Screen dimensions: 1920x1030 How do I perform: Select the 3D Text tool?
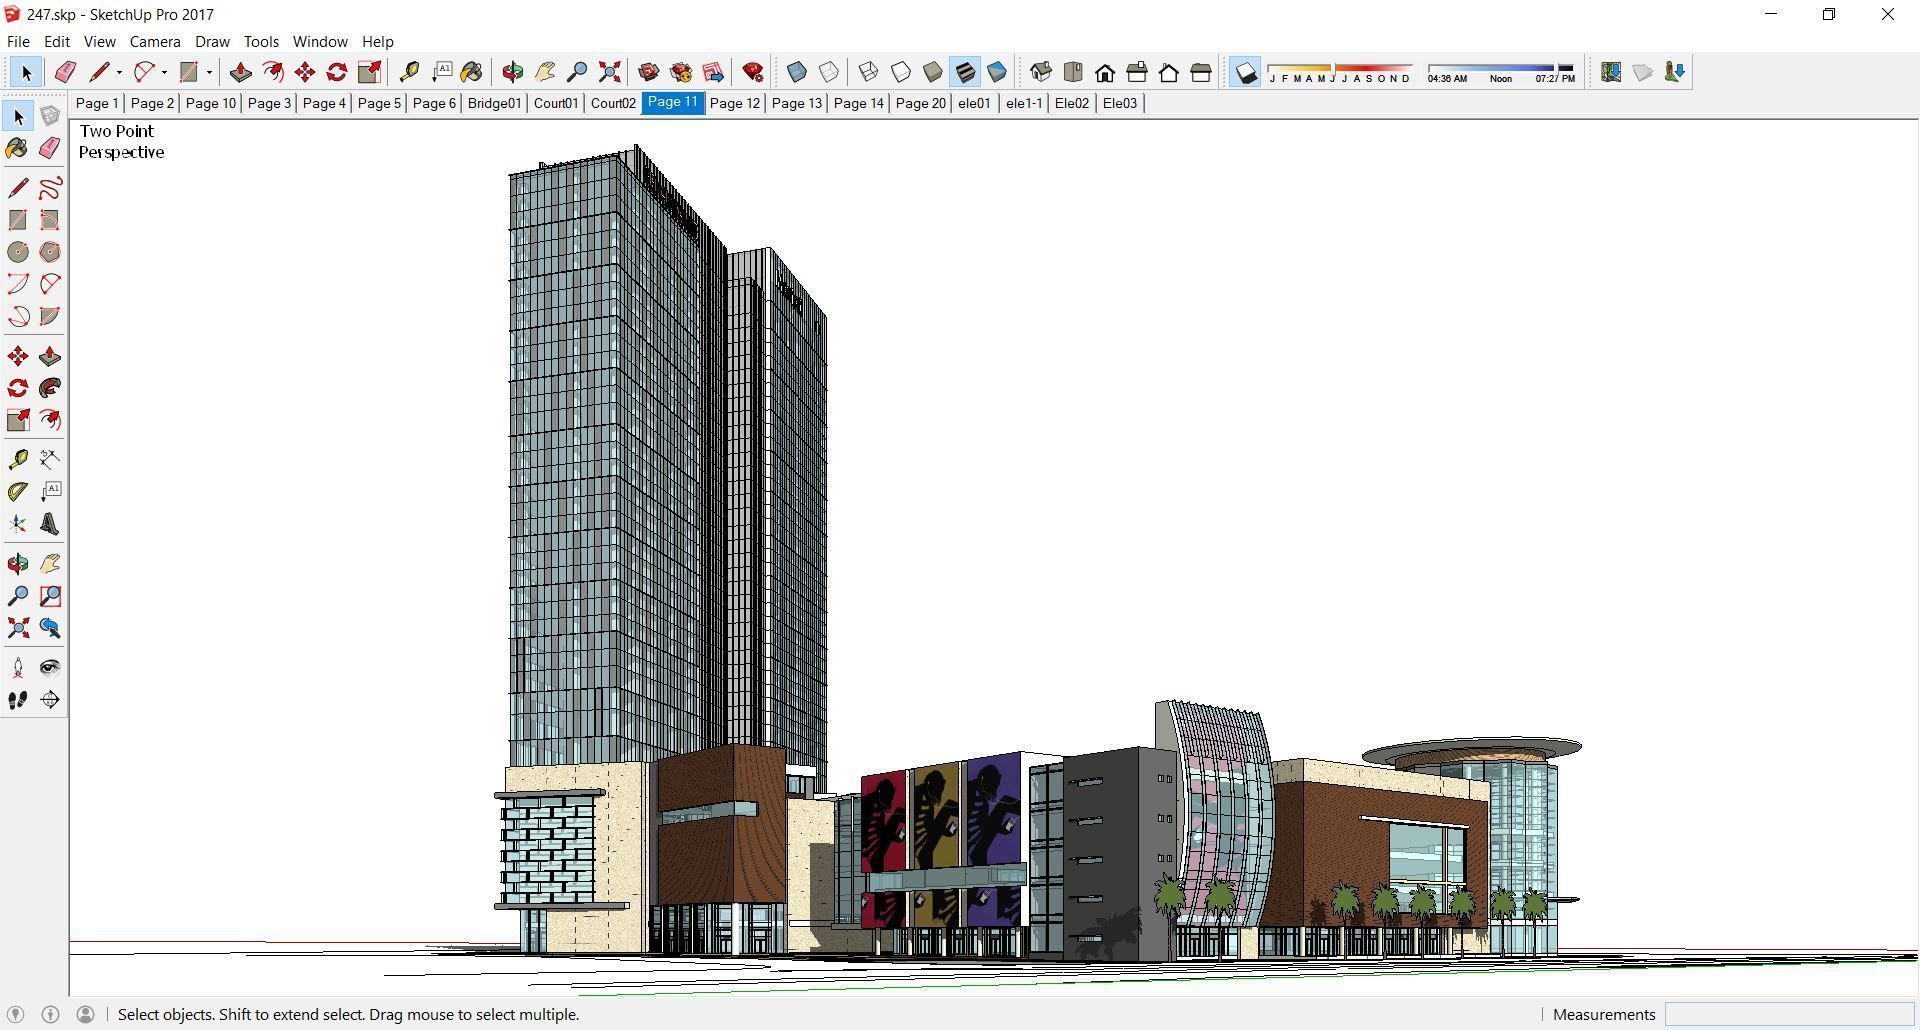pyautogui.click(x=50, y=523)
